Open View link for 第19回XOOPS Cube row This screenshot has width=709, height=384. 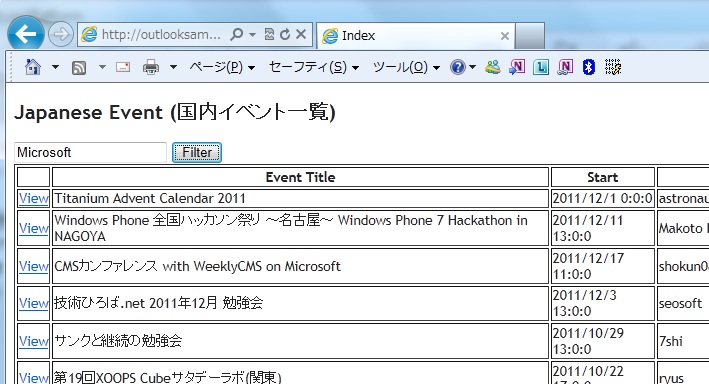click(33, 377)
